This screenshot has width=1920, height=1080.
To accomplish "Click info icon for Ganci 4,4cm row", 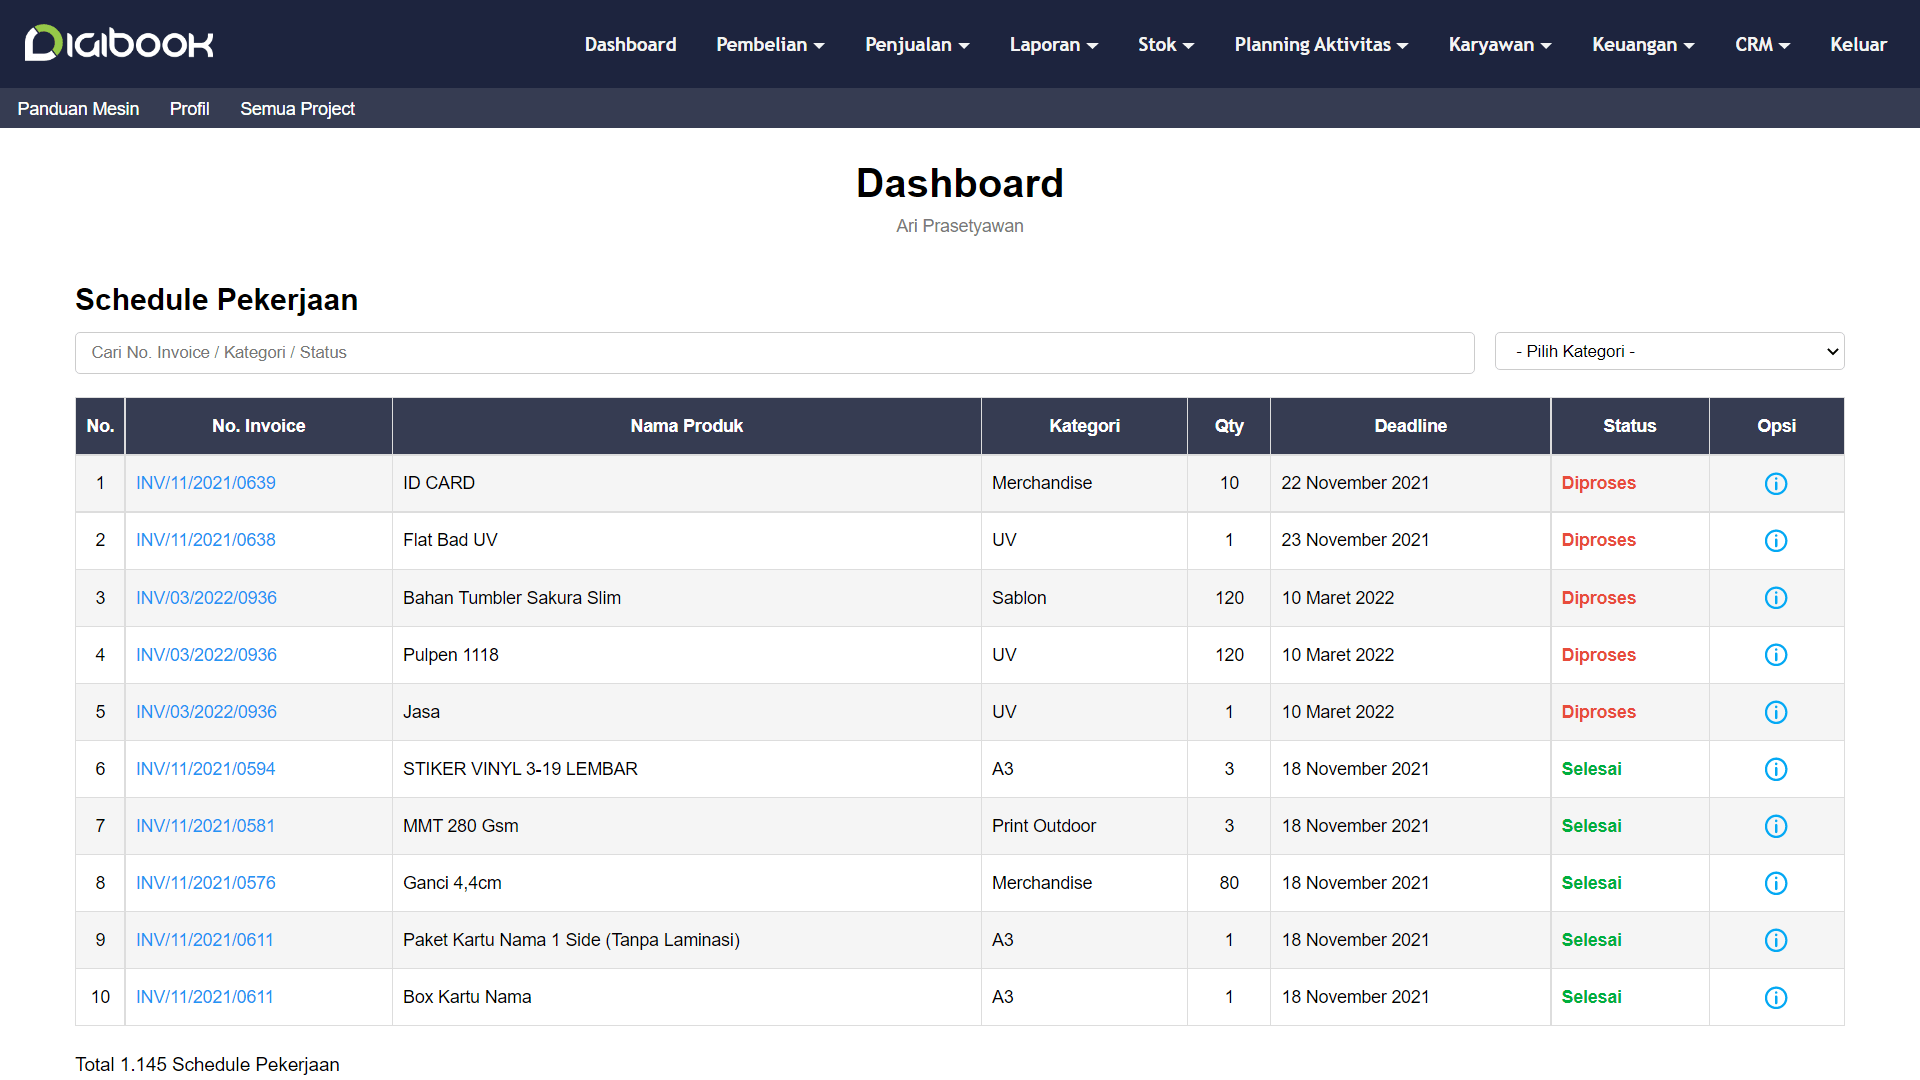I will pos(1776,883).
